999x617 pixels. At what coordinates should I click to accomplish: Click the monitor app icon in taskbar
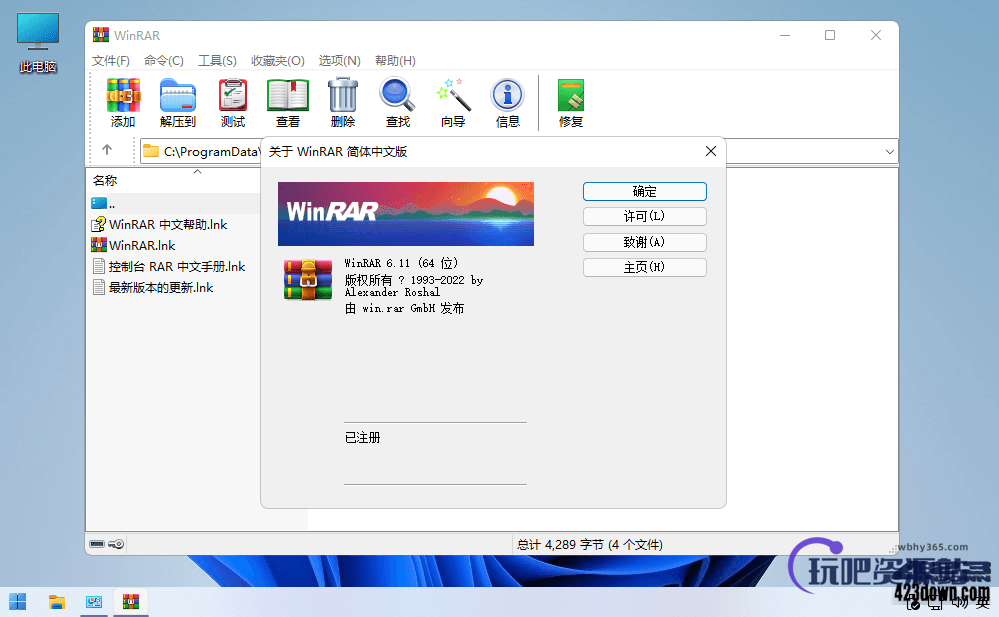(94, 601)
